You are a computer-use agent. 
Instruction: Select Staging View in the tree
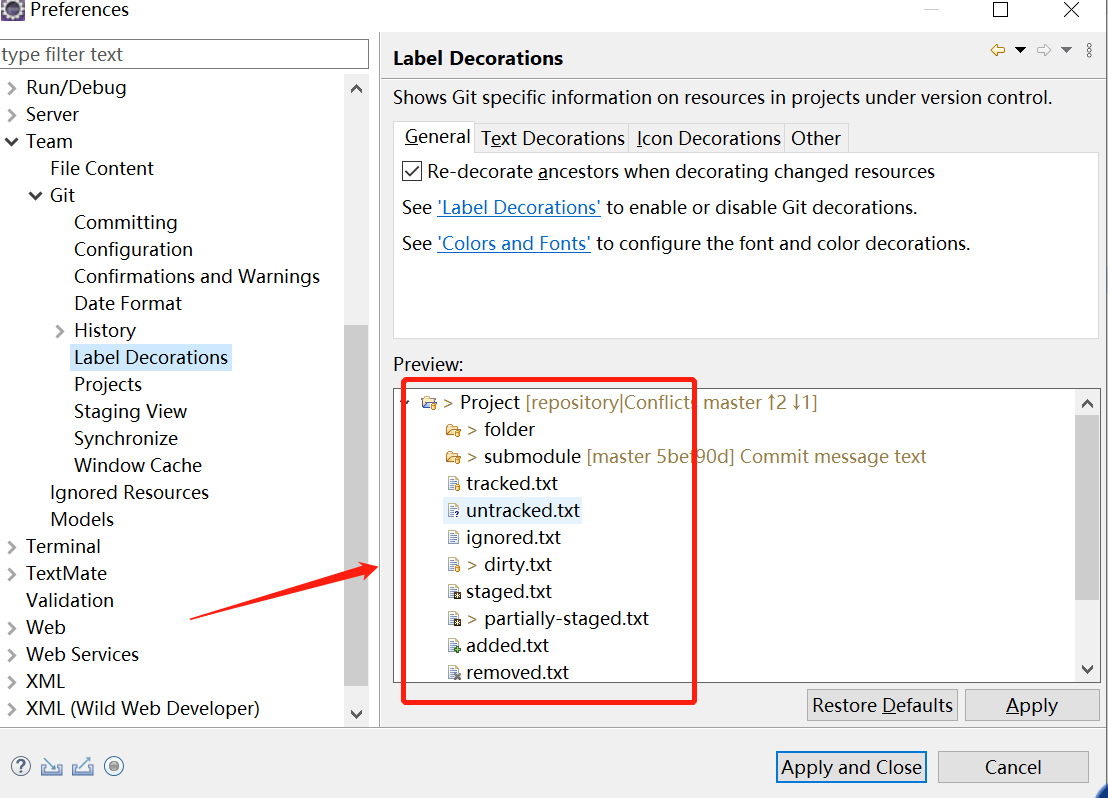[x=130, y=412]
